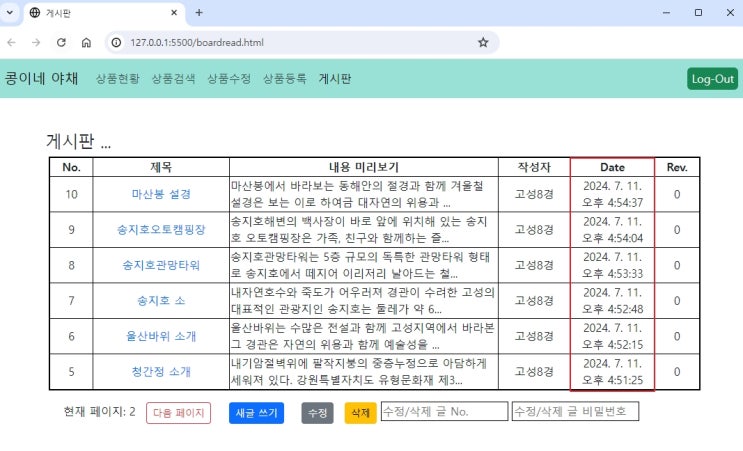Open tab search chevron
The image size is (743, 451).
tap(9, 13)
